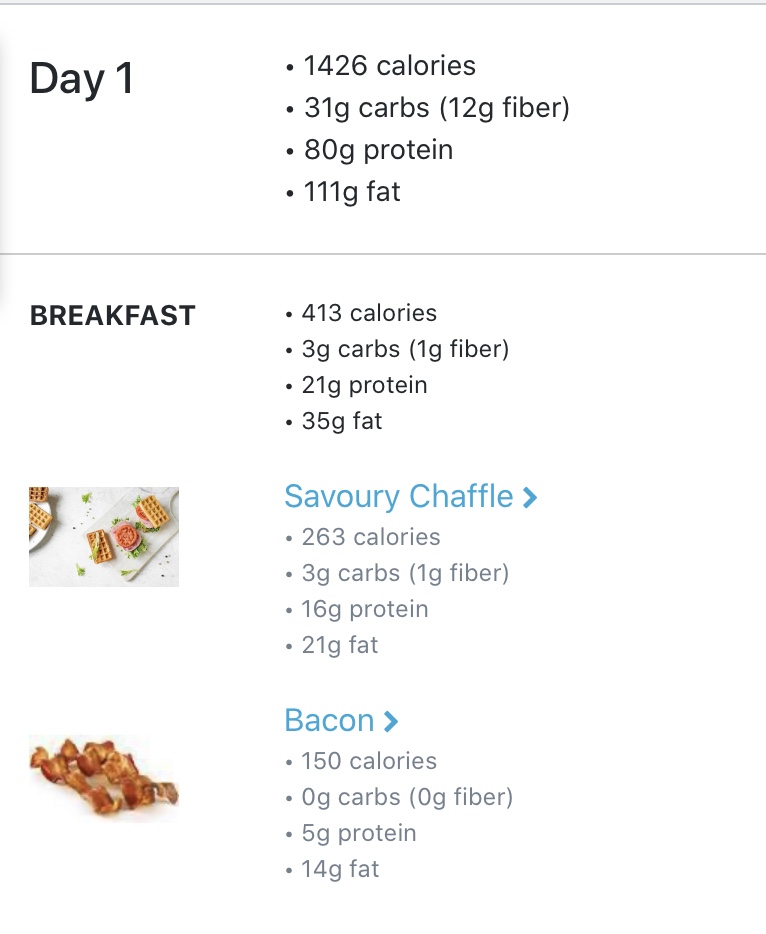Open the Bacon recipe link

(329, 721)
